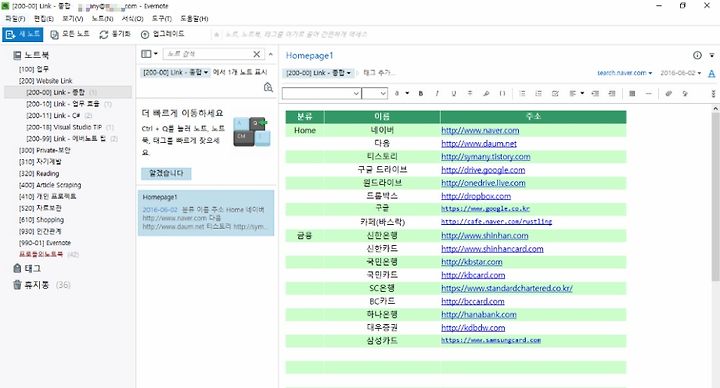Open the 서식(O) menu
Screen dimensions: 720x388
pyautogui.click(x=132, y=19)
